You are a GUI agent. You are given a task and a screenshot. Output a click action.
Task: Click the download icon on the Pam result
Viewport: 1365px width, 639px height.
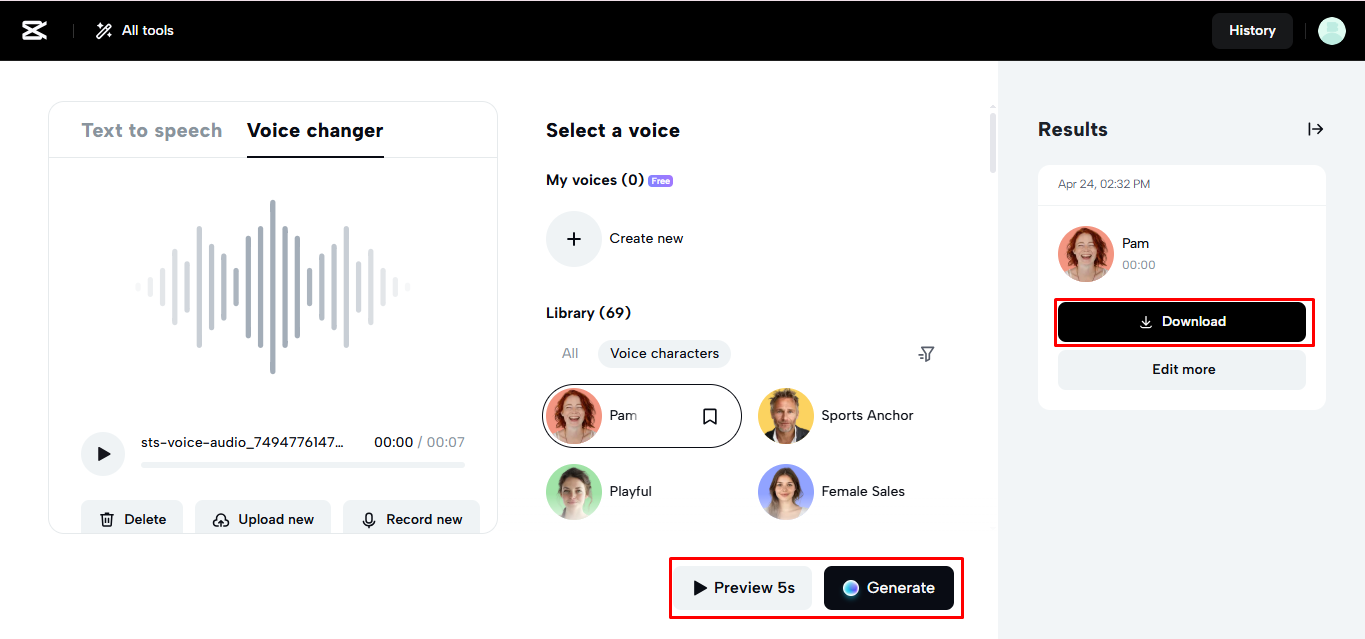[1144, 321]
